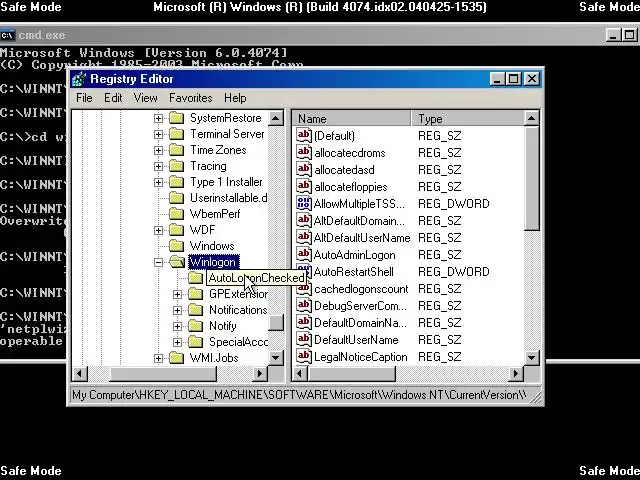Click tree pane scroll up arrow
Image resolution: width=640 pixels, height=480 pixels.
click(276, 118)
